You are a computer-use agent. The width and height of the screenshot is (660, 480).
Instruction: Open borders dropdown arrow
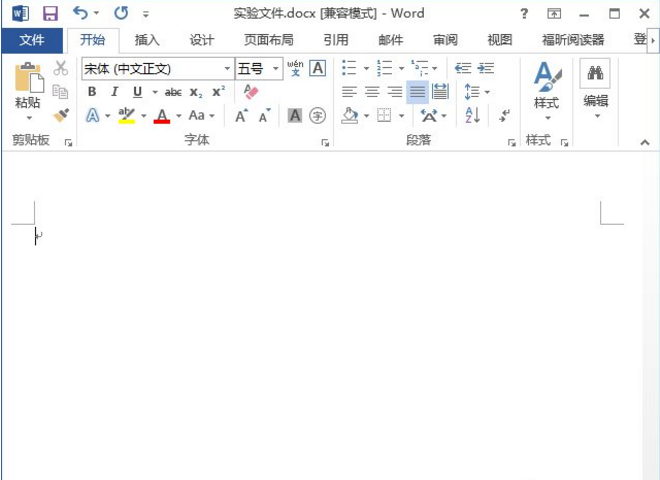tap(401, 115)
